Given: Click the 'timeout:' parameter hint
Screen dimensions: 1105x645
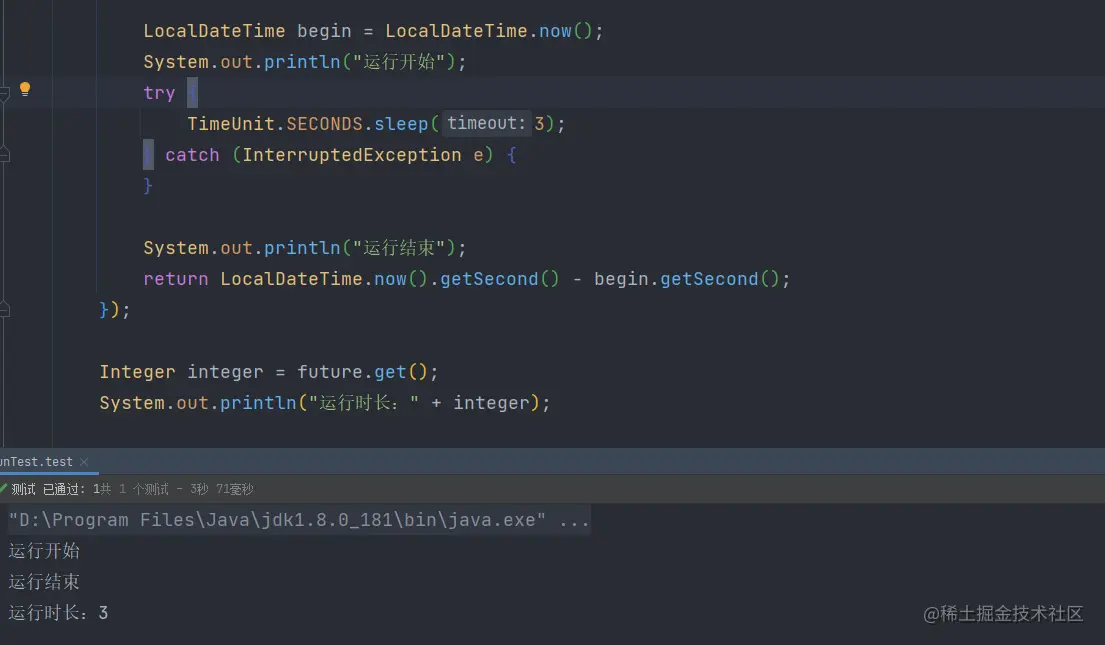Looking at the screenshot, I should pos(486,123).
